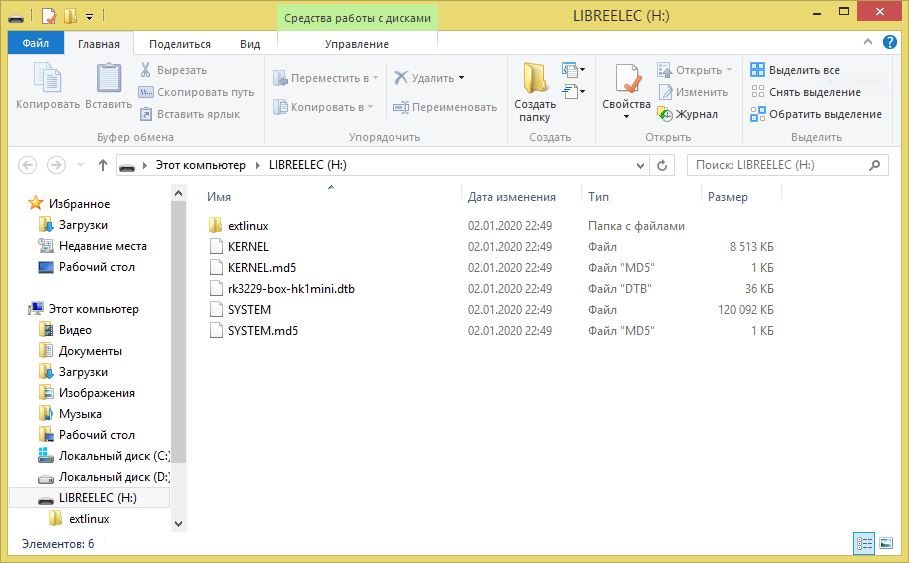Click Select all (Выделить все) button
Viewport: 909px width, 563px height.
(x=795, y=70)
